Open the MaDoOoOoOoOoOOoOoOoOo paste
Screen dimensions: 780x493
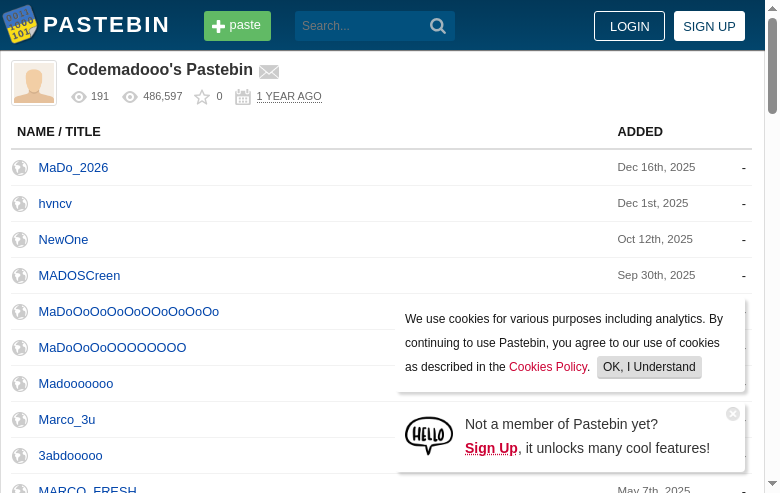(129, 311)
